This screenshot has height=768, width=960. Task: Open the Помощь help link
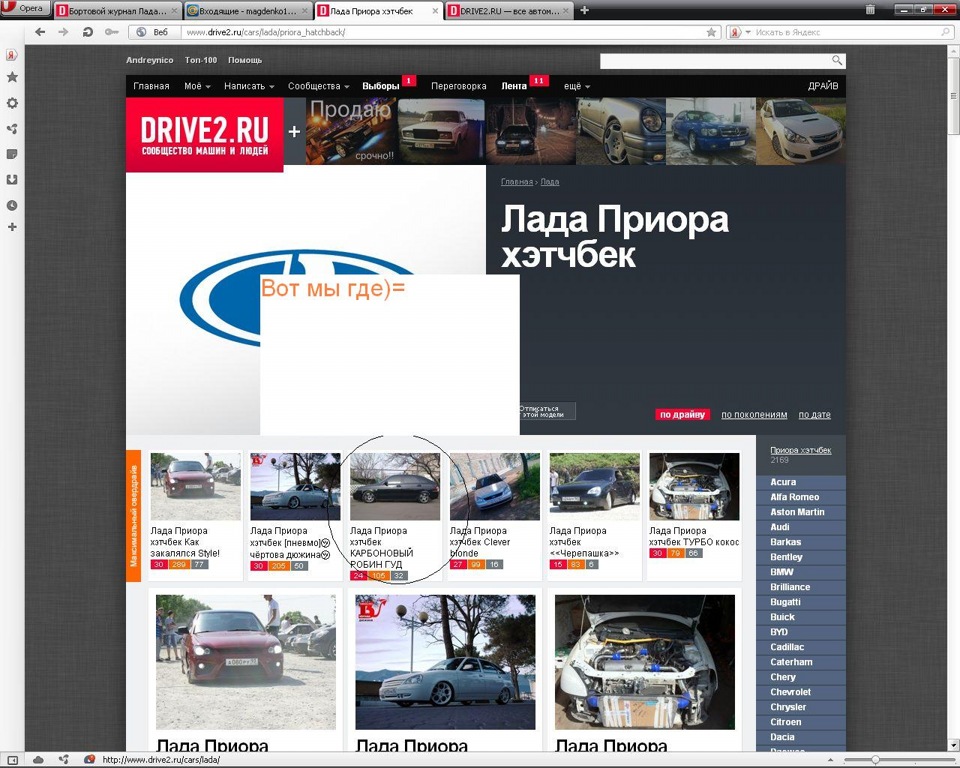245,60
